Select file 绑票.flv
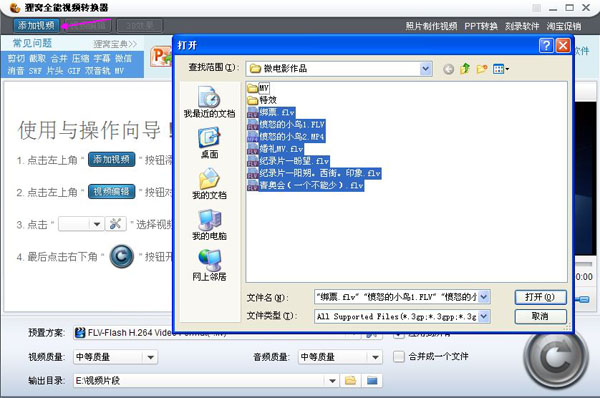 click(x=271, y=112)
